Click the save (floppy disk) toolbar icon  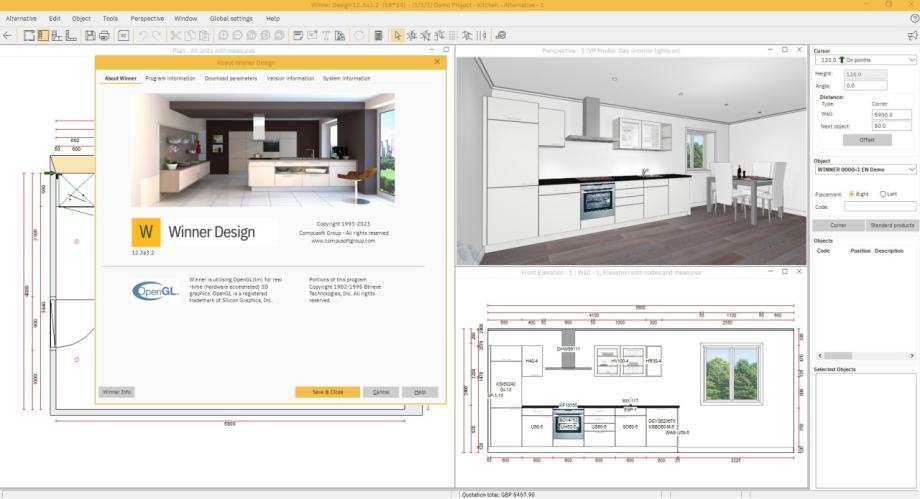[x=90, y=35]
